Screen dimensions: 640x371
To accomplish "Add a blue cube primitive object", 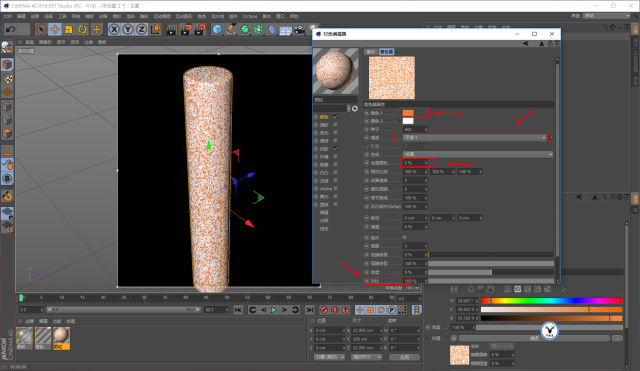I will (x=218, y=29).
